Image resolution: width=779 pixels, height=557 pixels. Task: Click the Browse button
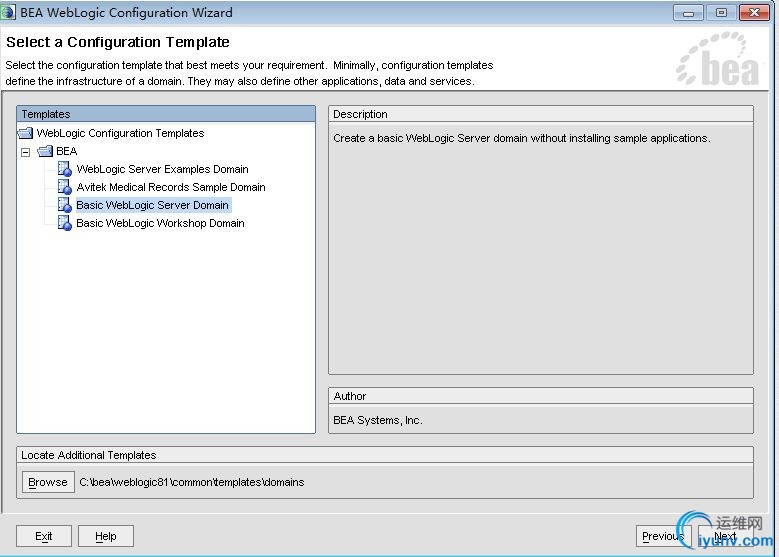(48, 482)
